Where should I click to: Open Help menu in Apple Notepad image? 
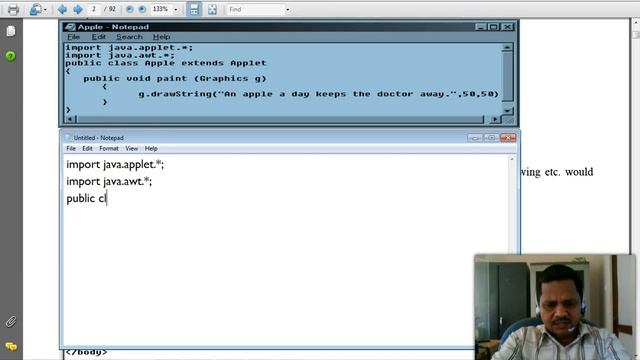pyautogui.click(x=161, y=37)
